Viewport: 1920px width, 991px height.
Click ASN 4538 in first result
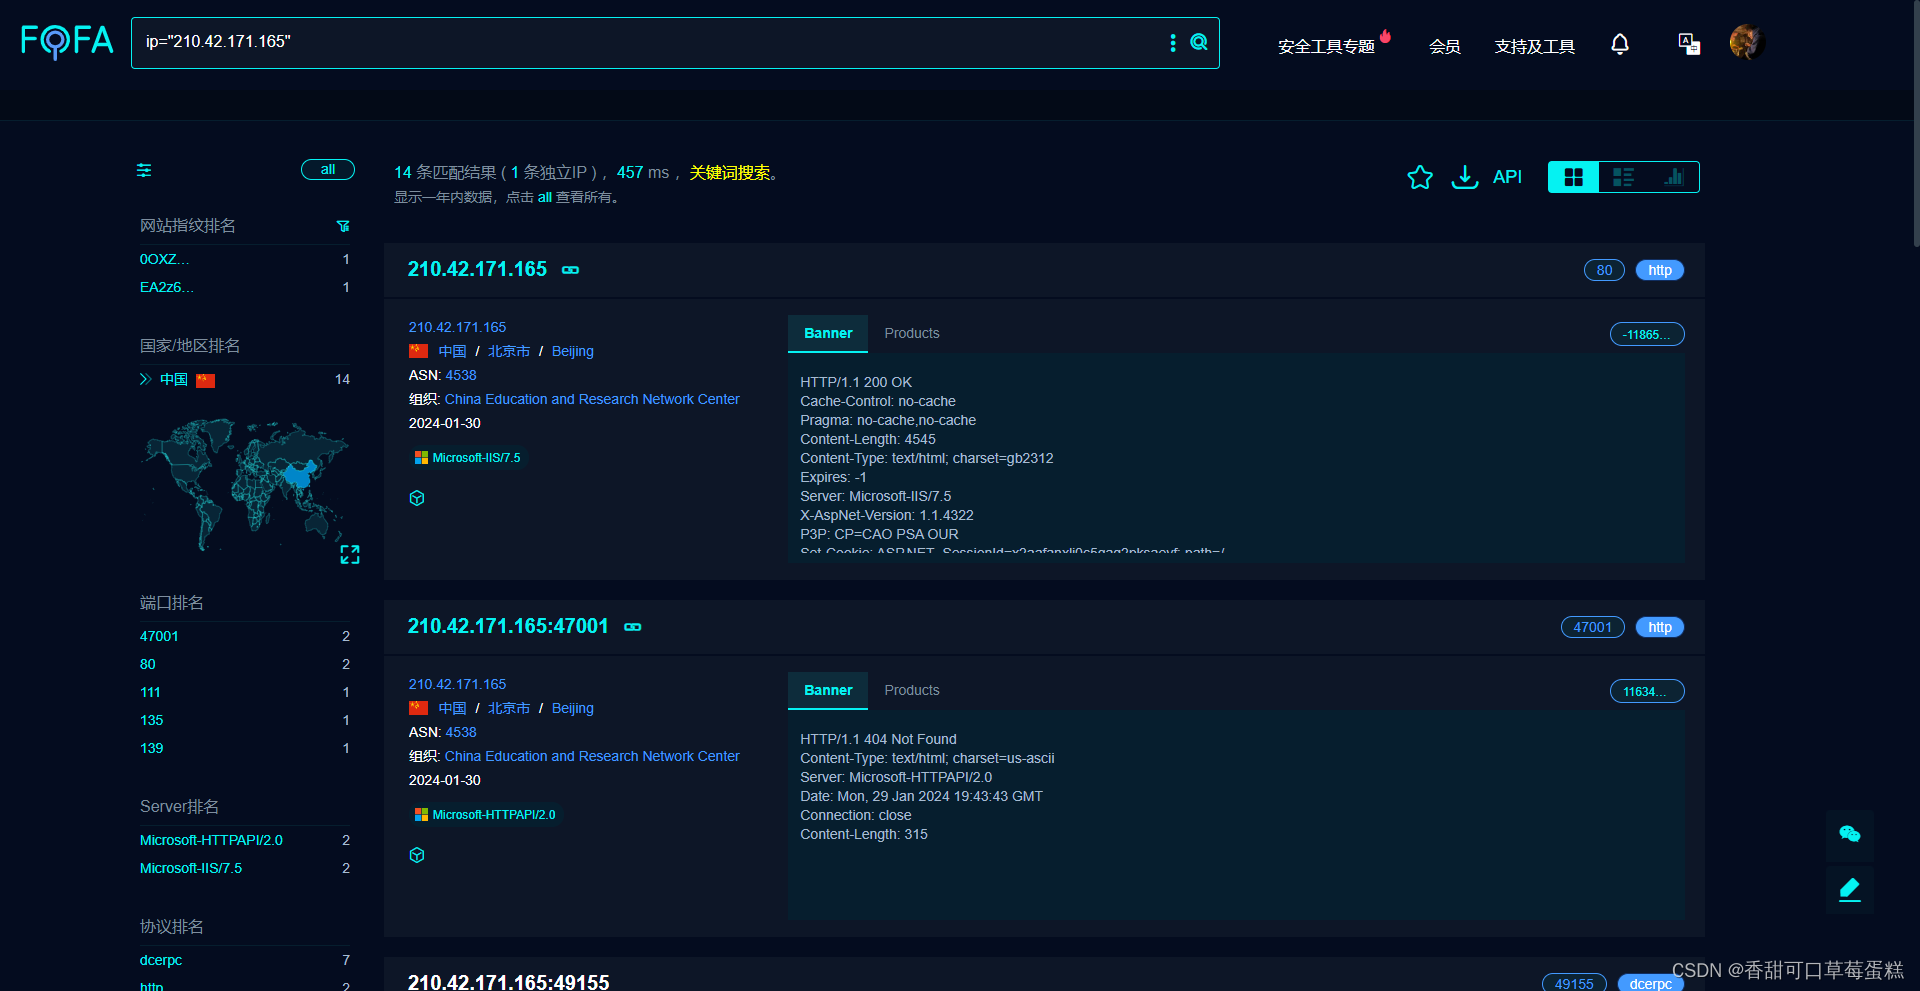click(x=461, y=375)
